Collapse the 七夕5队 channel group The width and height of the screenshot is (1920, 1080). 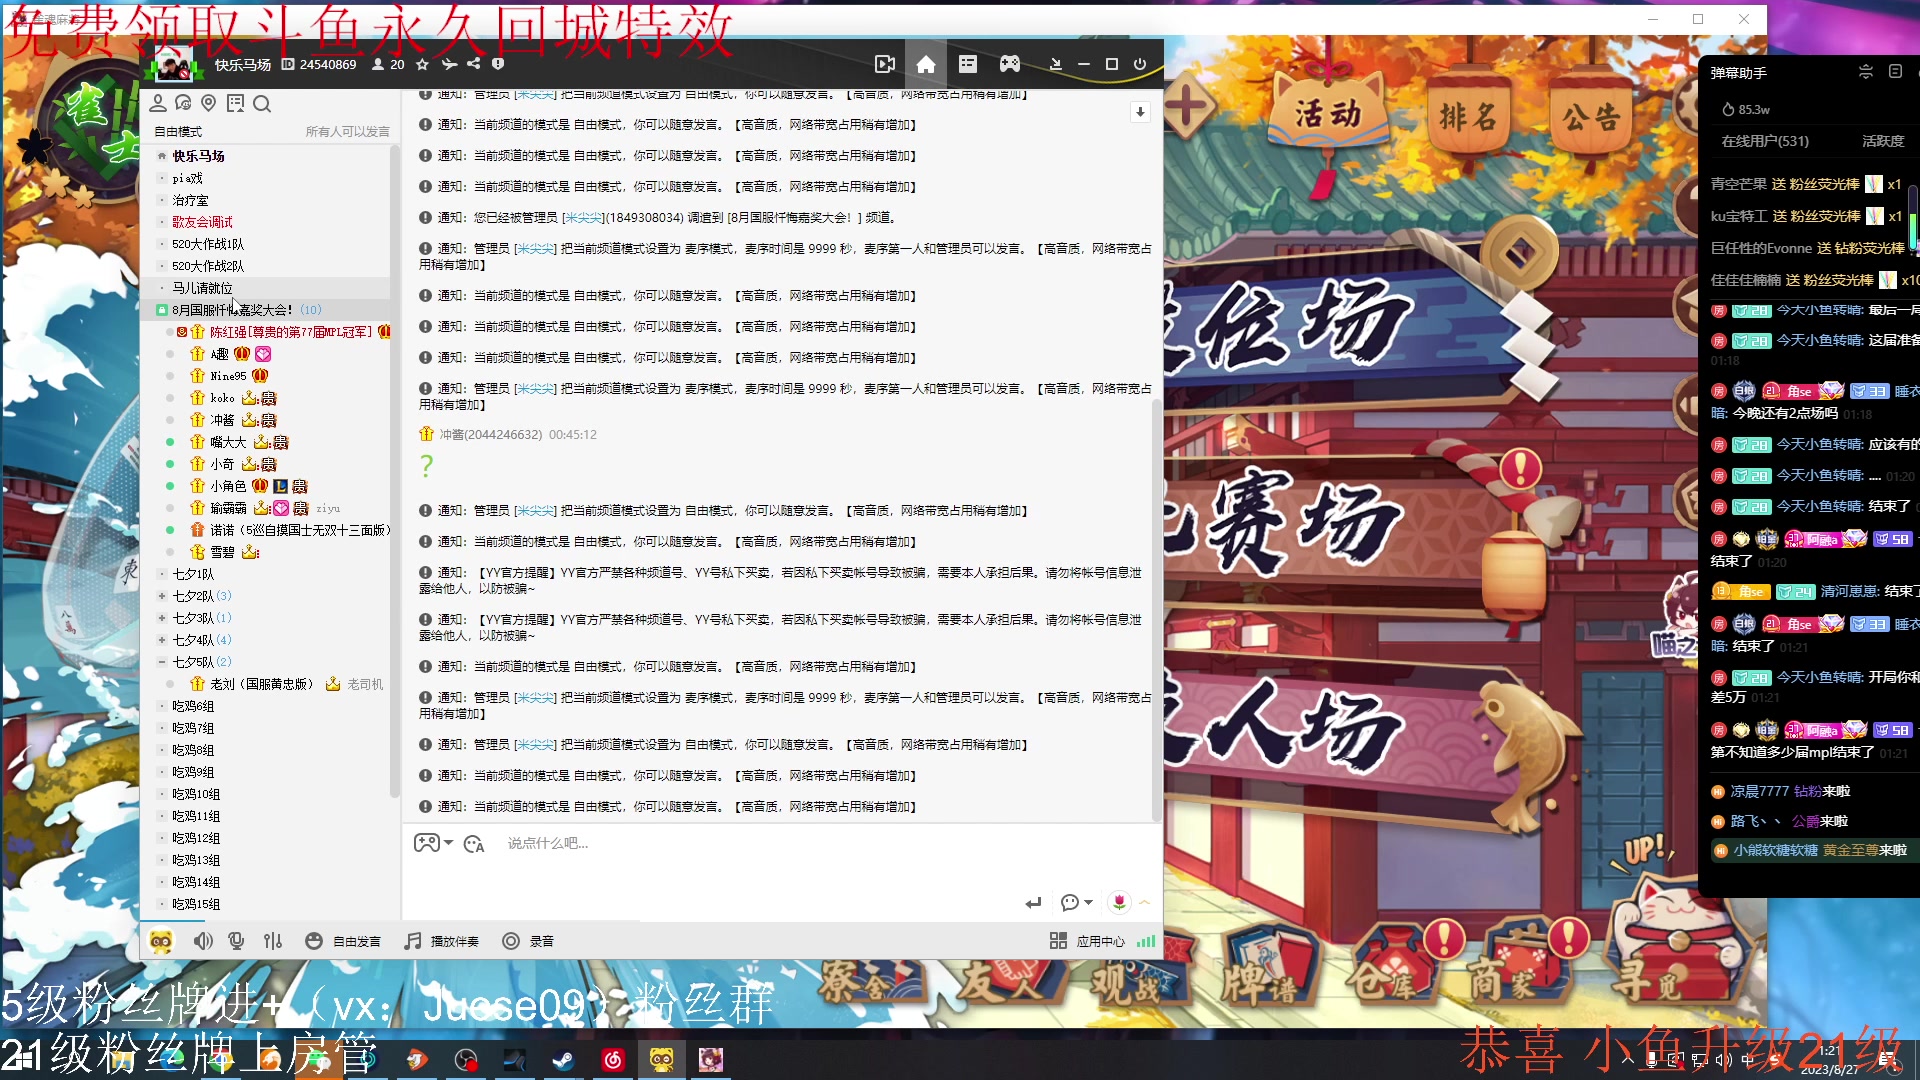pos(162,662)
